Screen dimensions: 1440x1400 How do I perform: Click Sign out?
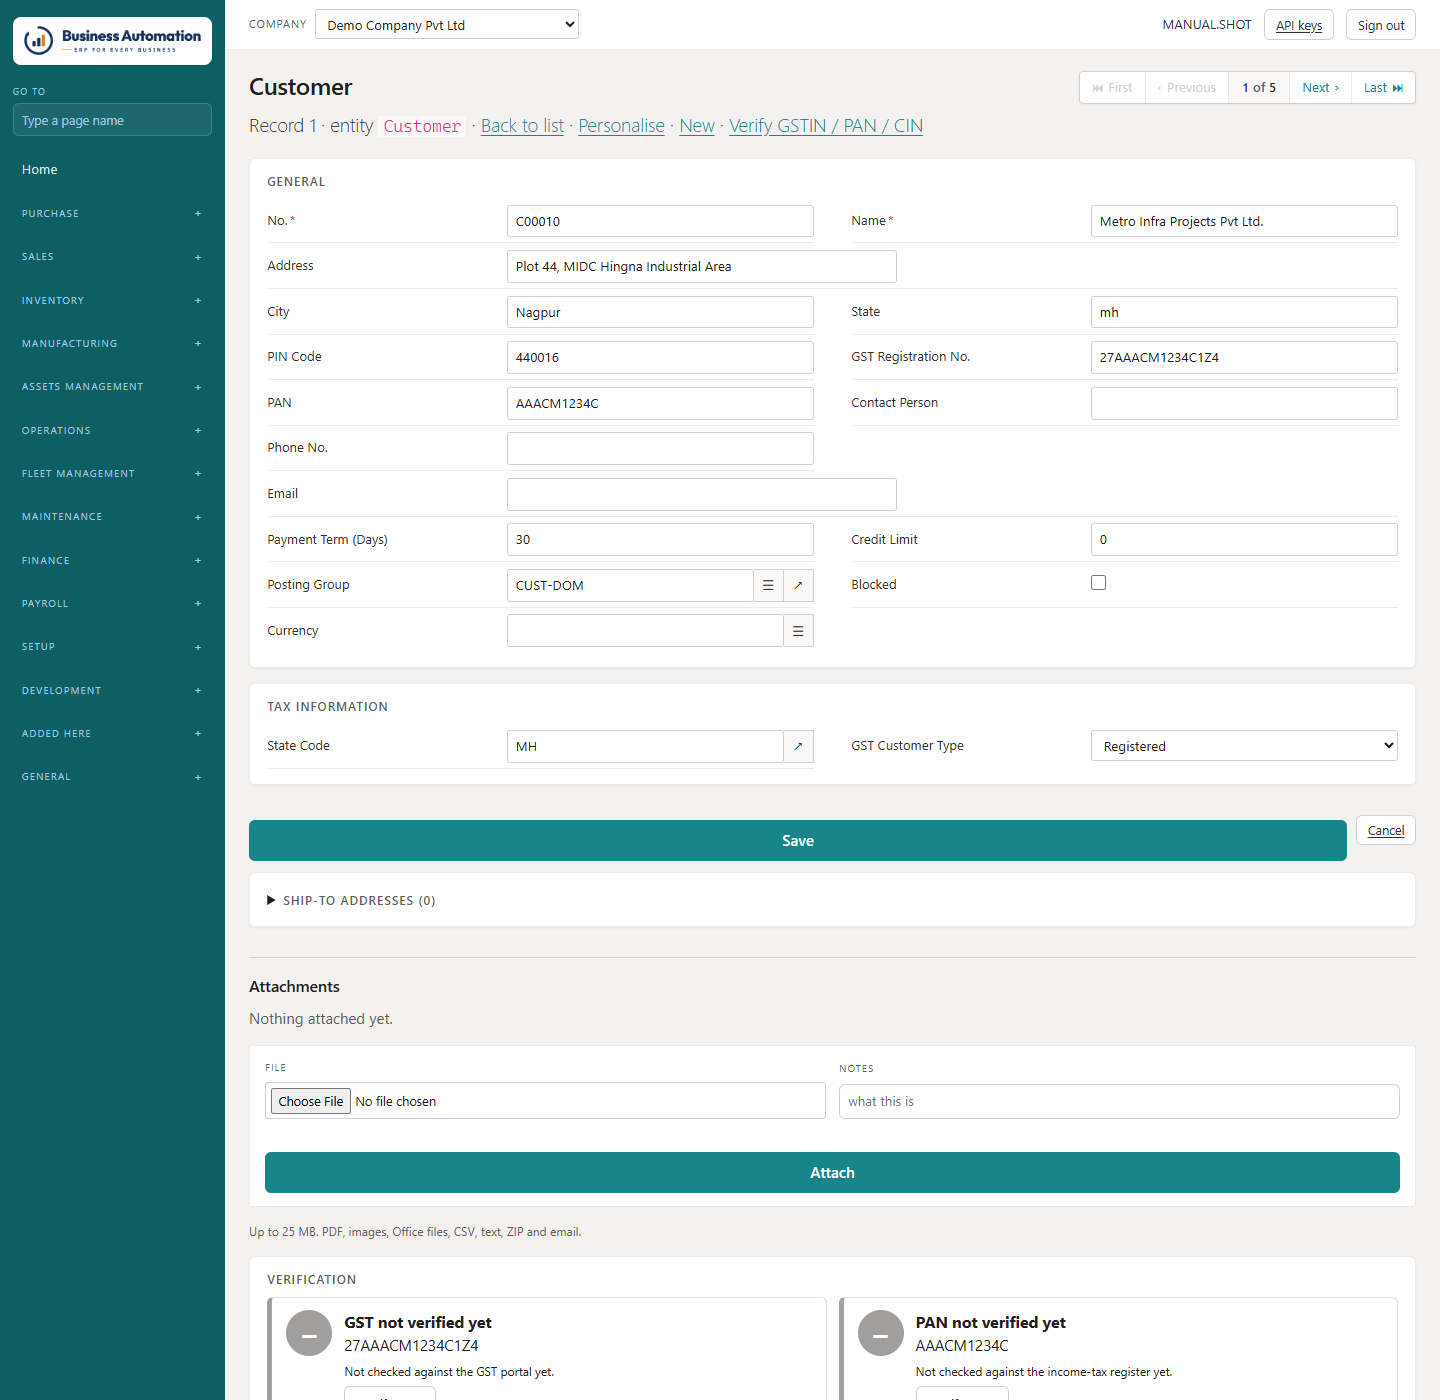(x=1381, y=25)
